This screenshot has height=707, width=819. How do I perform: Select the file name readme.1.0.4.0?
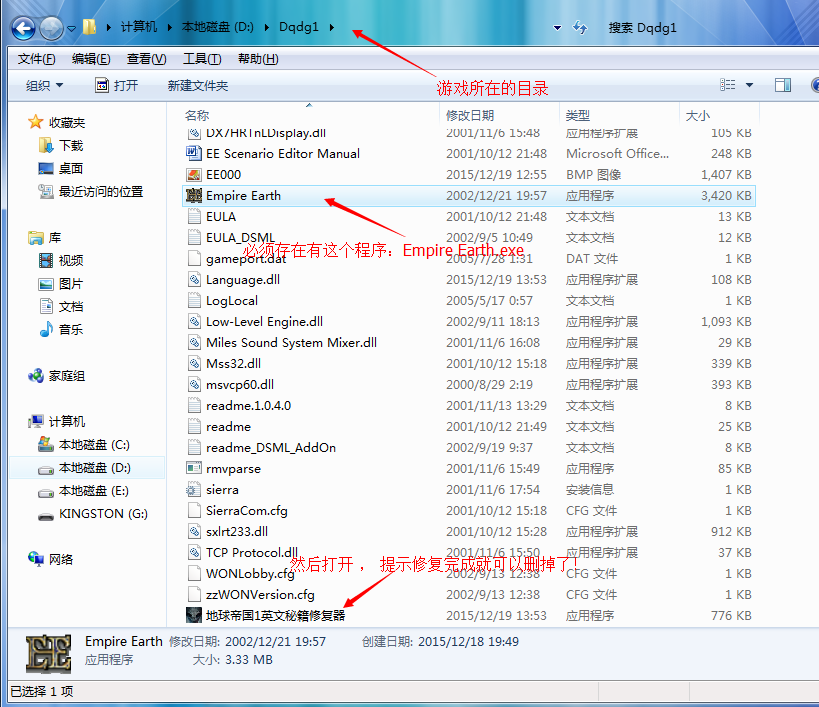click(x=249, y=406)
